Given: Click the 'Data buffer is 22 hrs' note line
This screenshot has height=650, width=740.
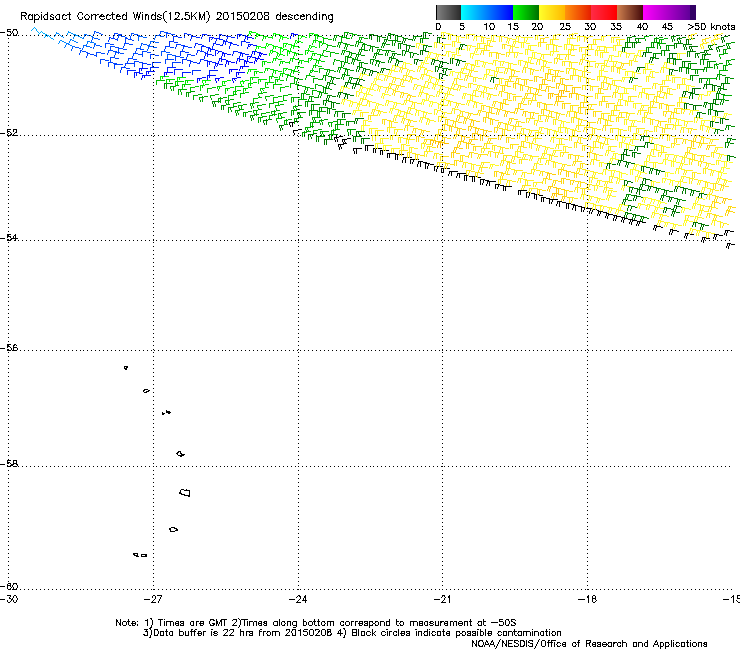Looking at the screenshot, I should [x=352, y=633].
